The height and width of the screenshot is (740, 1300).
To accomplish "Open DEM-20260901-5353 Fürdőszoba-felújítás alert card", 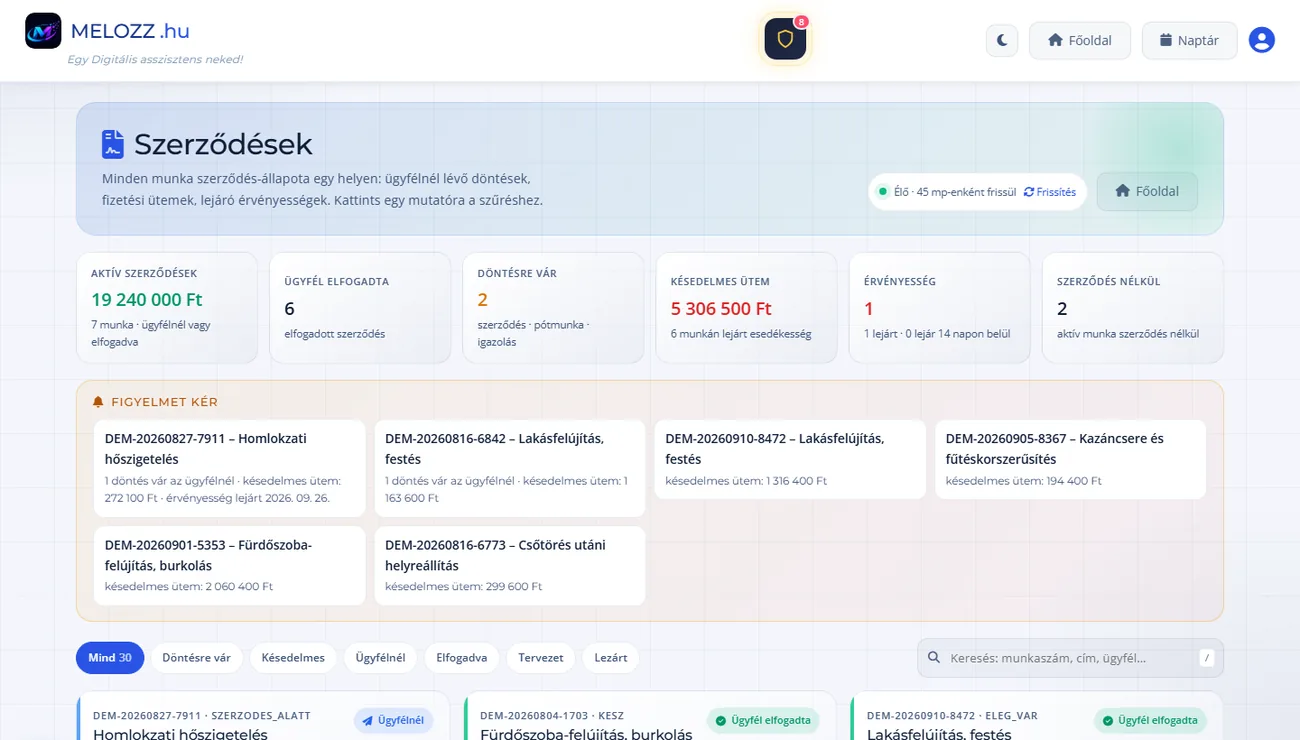I will pyautogui.click(x=229, y=565).
